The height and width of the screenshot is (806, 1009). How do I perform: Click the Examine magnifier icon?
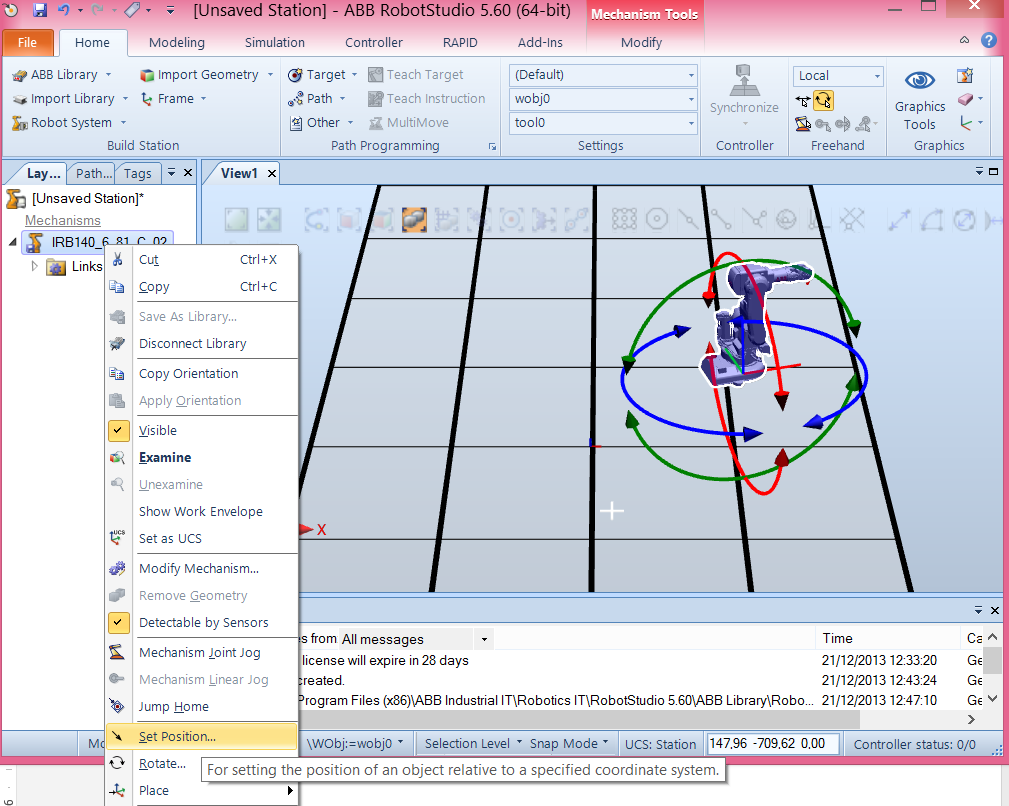point(118,457)
